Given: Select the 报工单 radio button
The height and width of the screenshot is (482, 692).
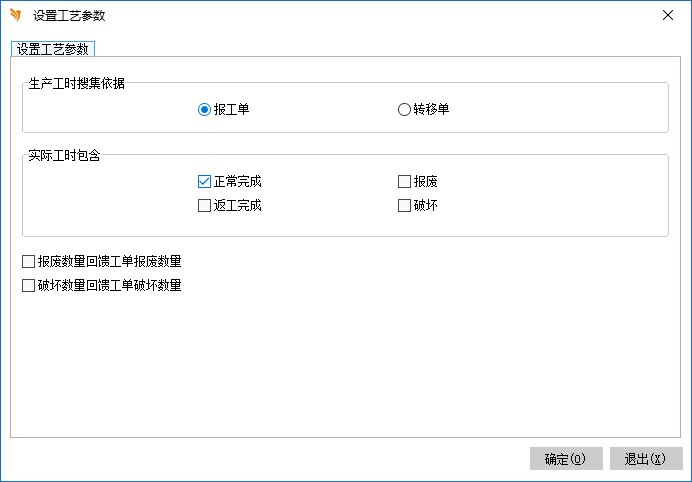Looking at the screenshot, I should tap(204, 110).
